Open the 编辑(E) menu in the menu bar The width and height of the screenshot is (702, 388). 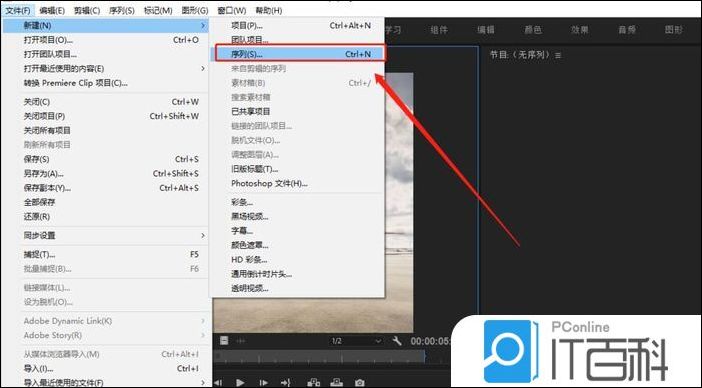52,10
